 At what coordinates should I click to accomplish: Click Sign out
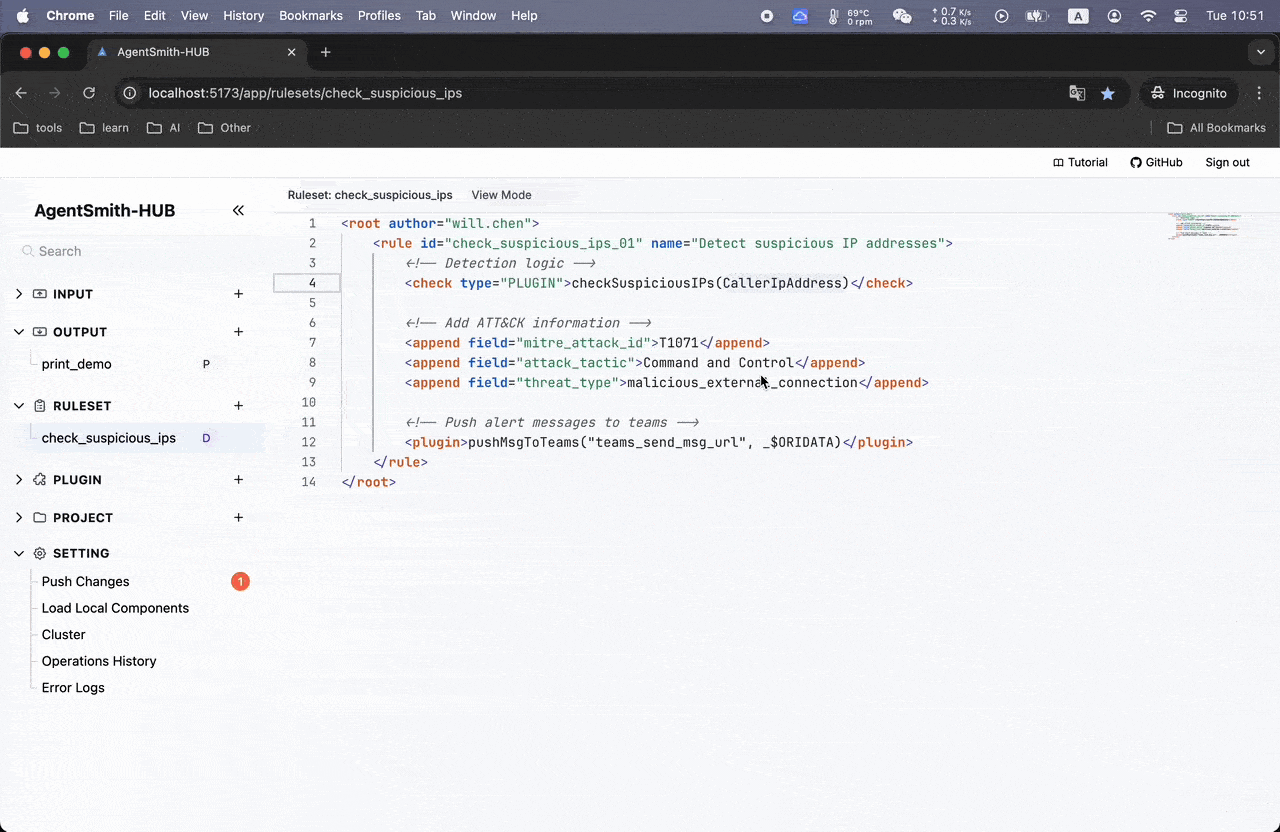tap(1227, 162)
